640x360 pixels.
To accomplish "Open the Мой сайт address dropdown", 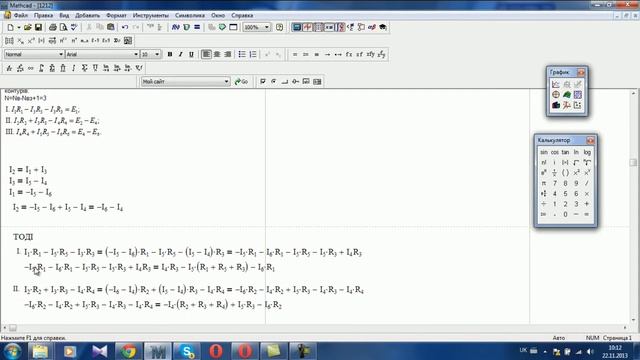I will (x=227, y=82).
